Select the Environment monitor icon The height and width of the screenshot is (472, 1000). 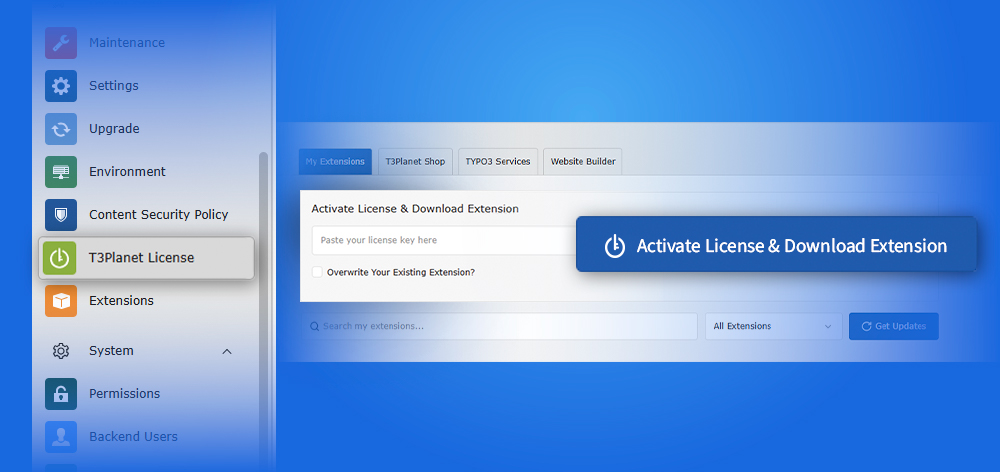pyautogui.click(x=61, y=172)
